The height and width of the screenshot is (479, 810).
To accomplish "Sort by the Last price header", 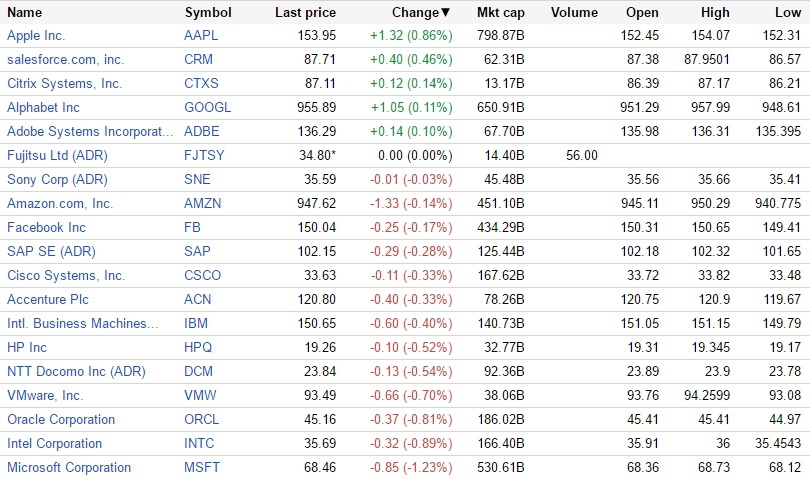I will tap(305, 13).
